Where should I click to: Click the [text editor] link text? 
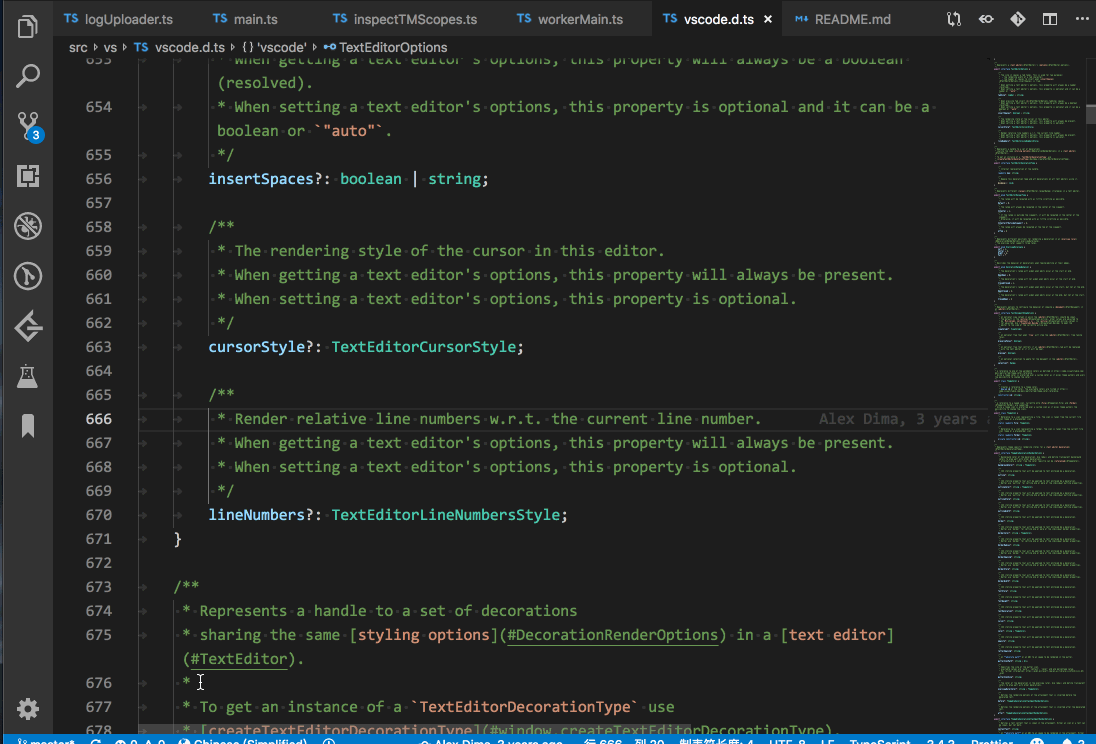837,635
